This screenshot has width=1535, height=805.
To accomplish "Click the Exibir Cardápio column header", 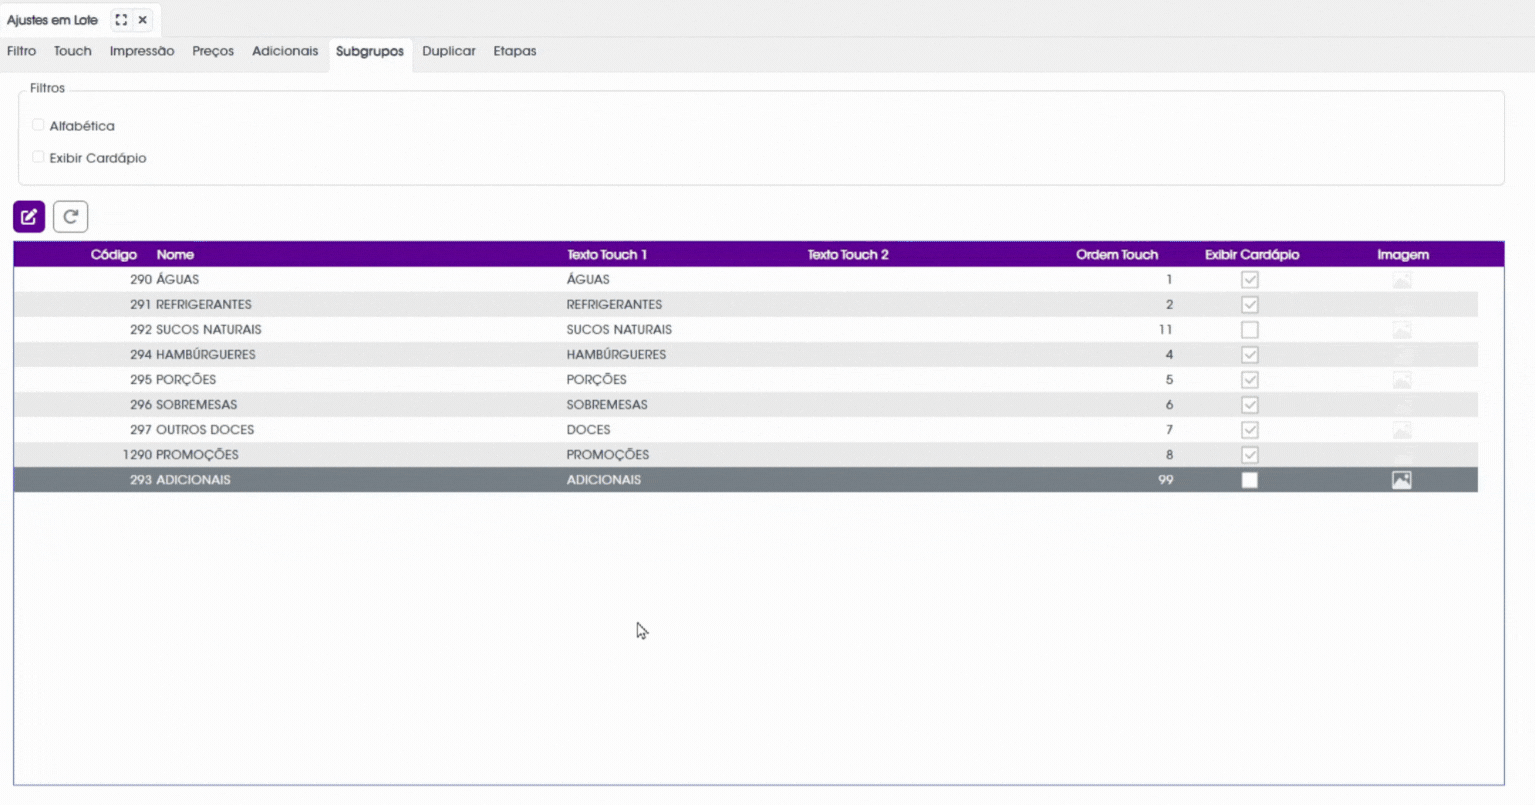I will [x=1252, y=255].
